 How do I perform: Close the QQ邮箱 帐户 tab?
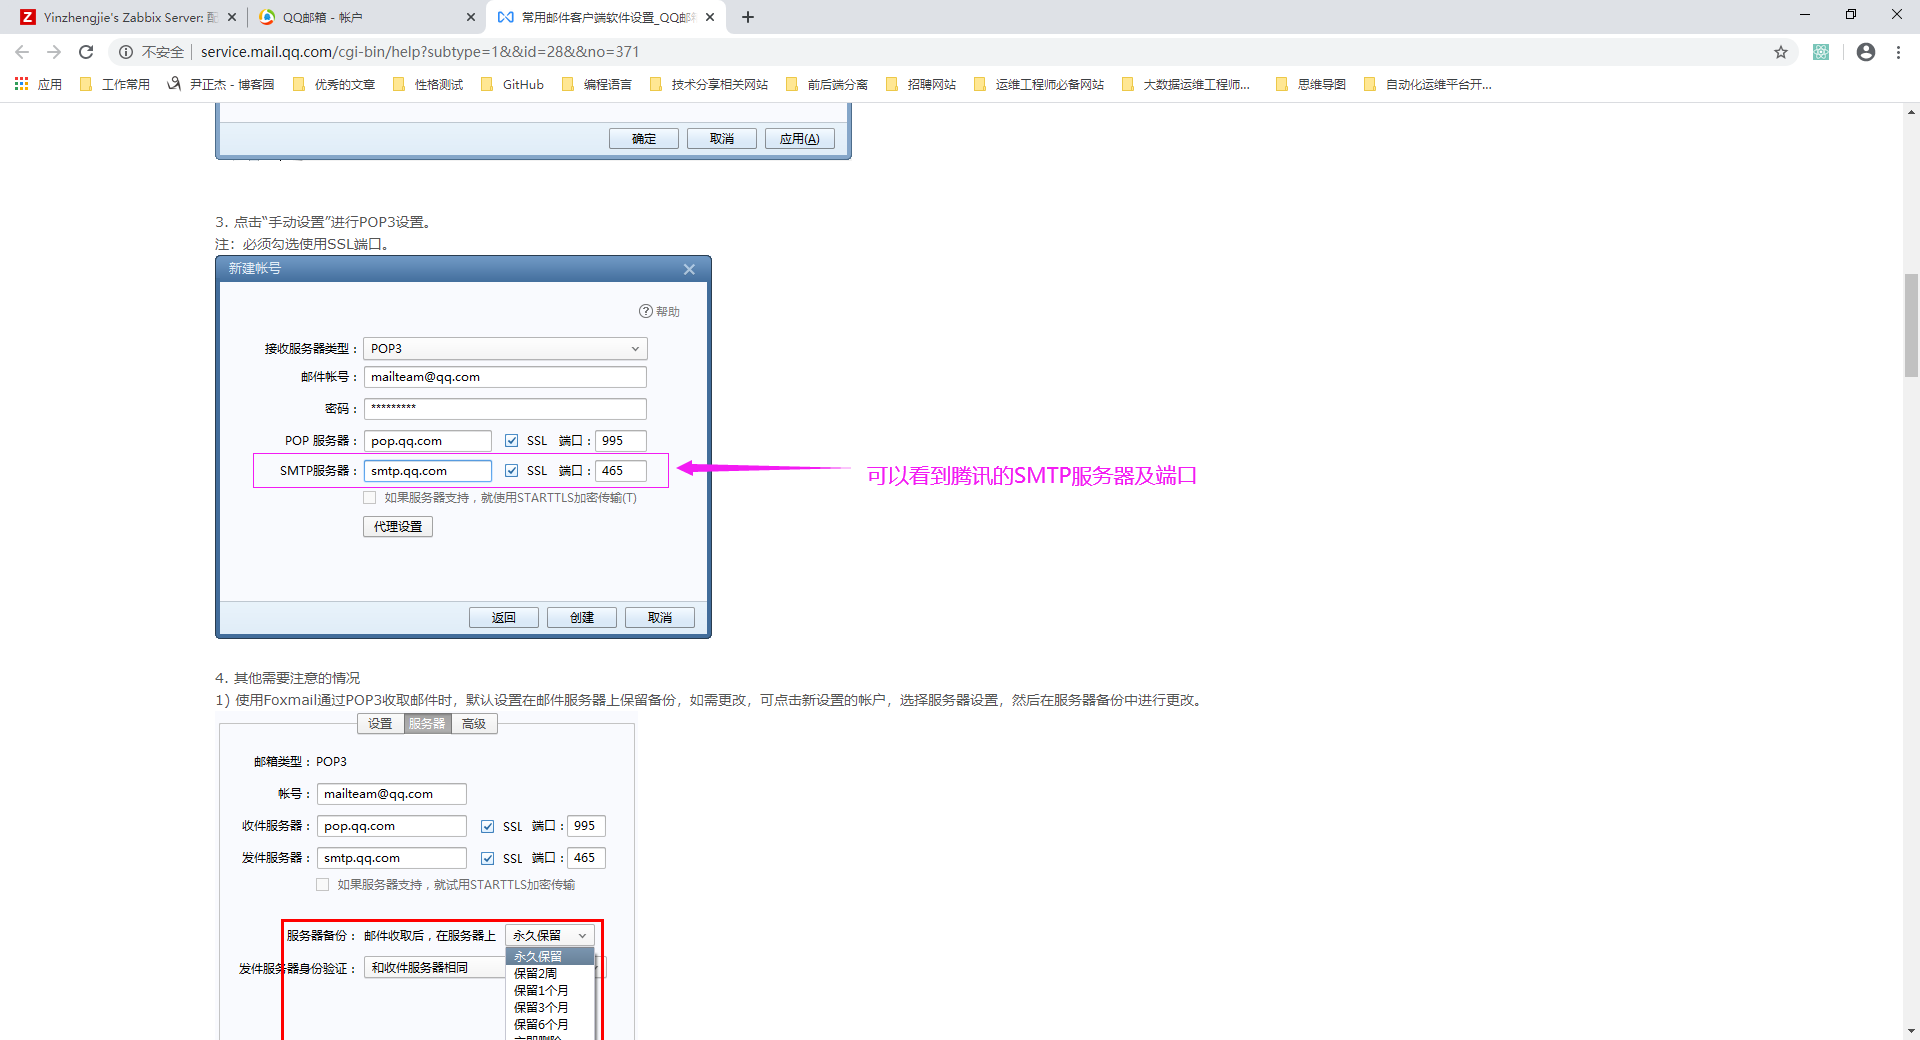471,17
